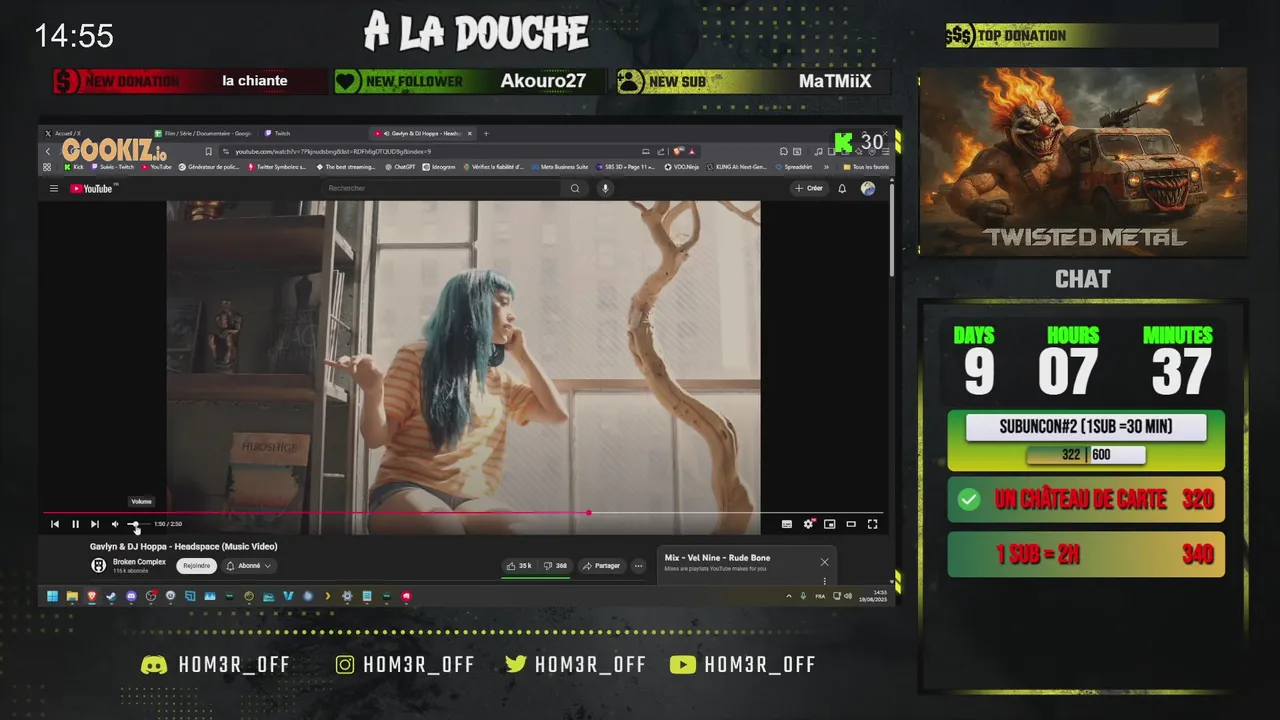Open the Broken Complex channel name link
This screenshot has height=720, width=1280.
point(139,562)
